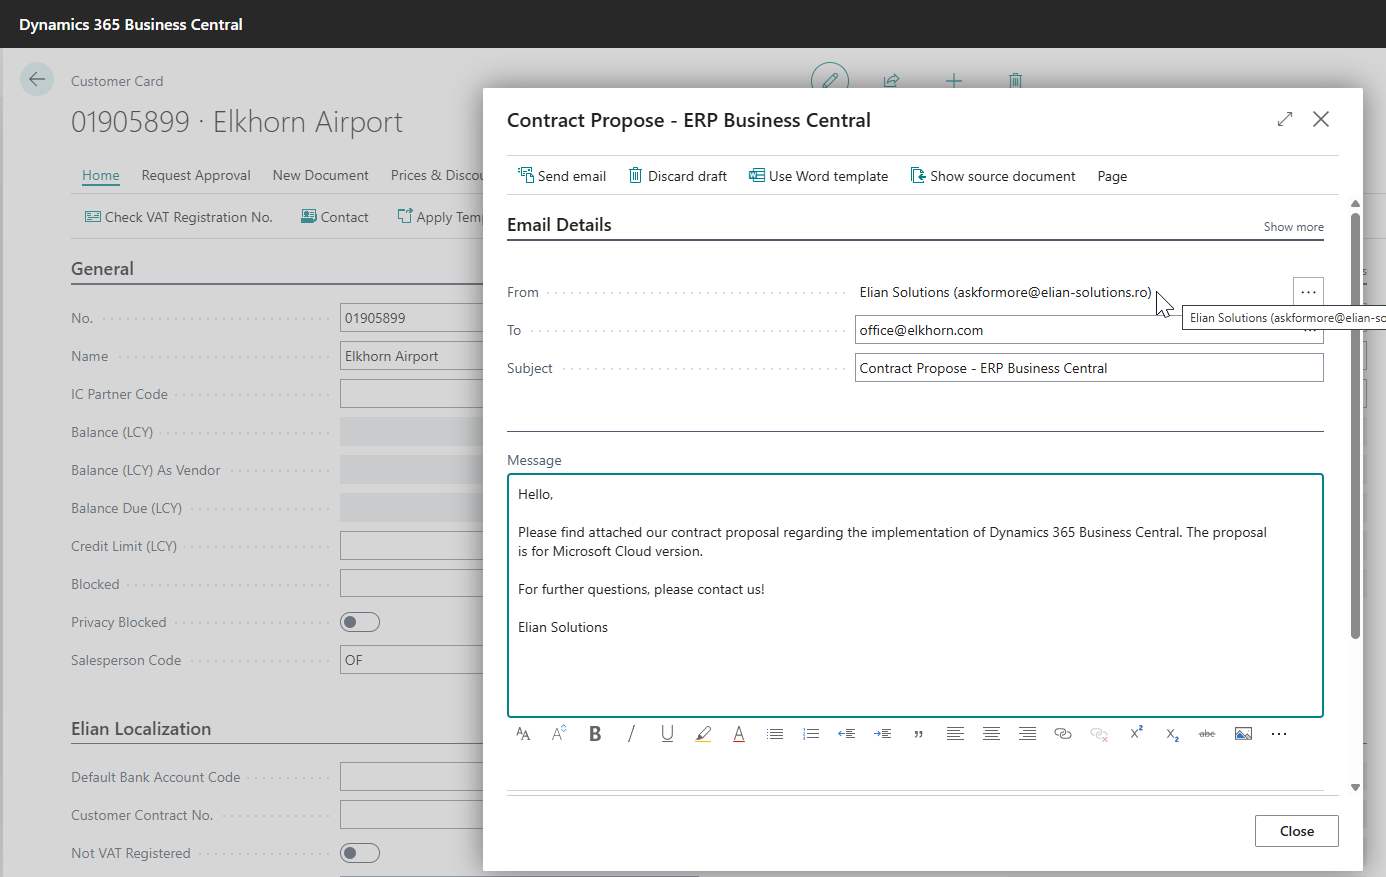Click the Salesperson Code field
Viewport: 1386px width, 877px height.
412,660
